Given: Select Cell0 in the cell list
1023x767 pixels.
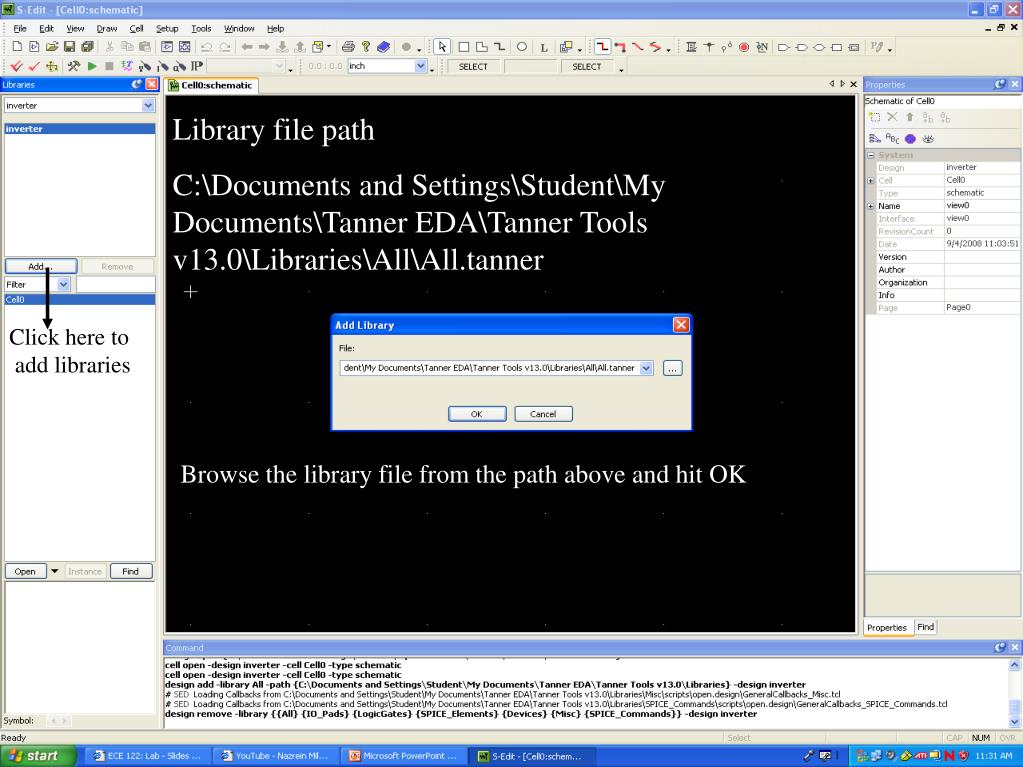Looking at the screenshot, I should point(80,300).
